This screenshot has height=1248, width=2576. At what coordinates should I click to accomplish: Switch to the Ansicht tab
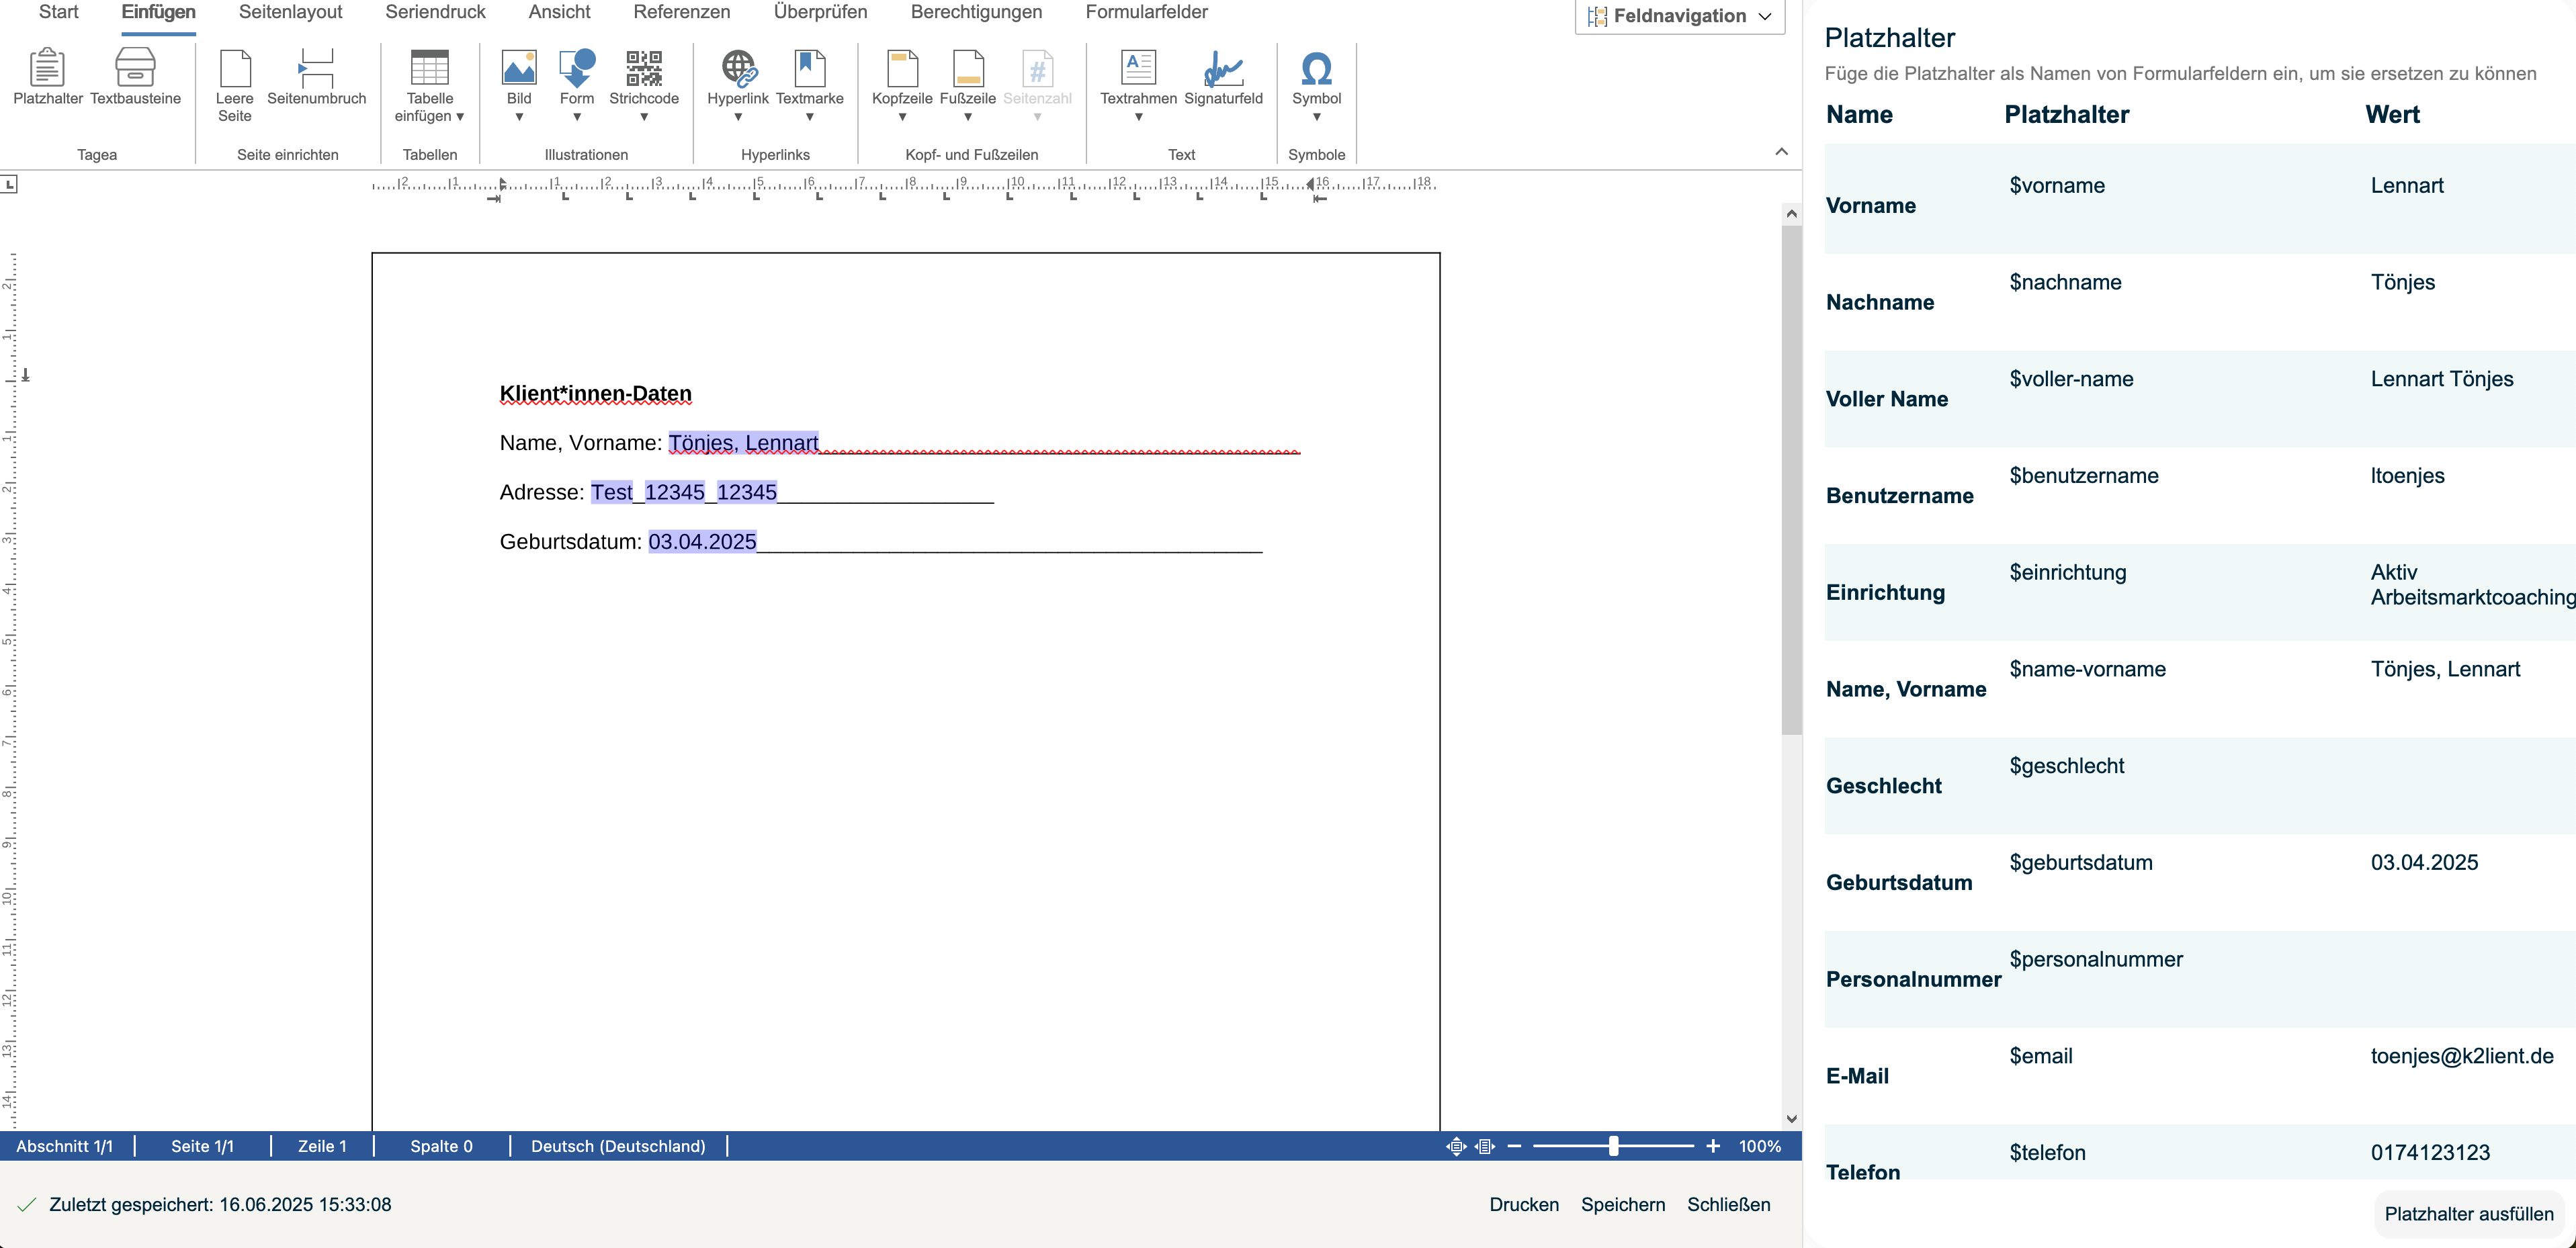[x=559, y=13]
